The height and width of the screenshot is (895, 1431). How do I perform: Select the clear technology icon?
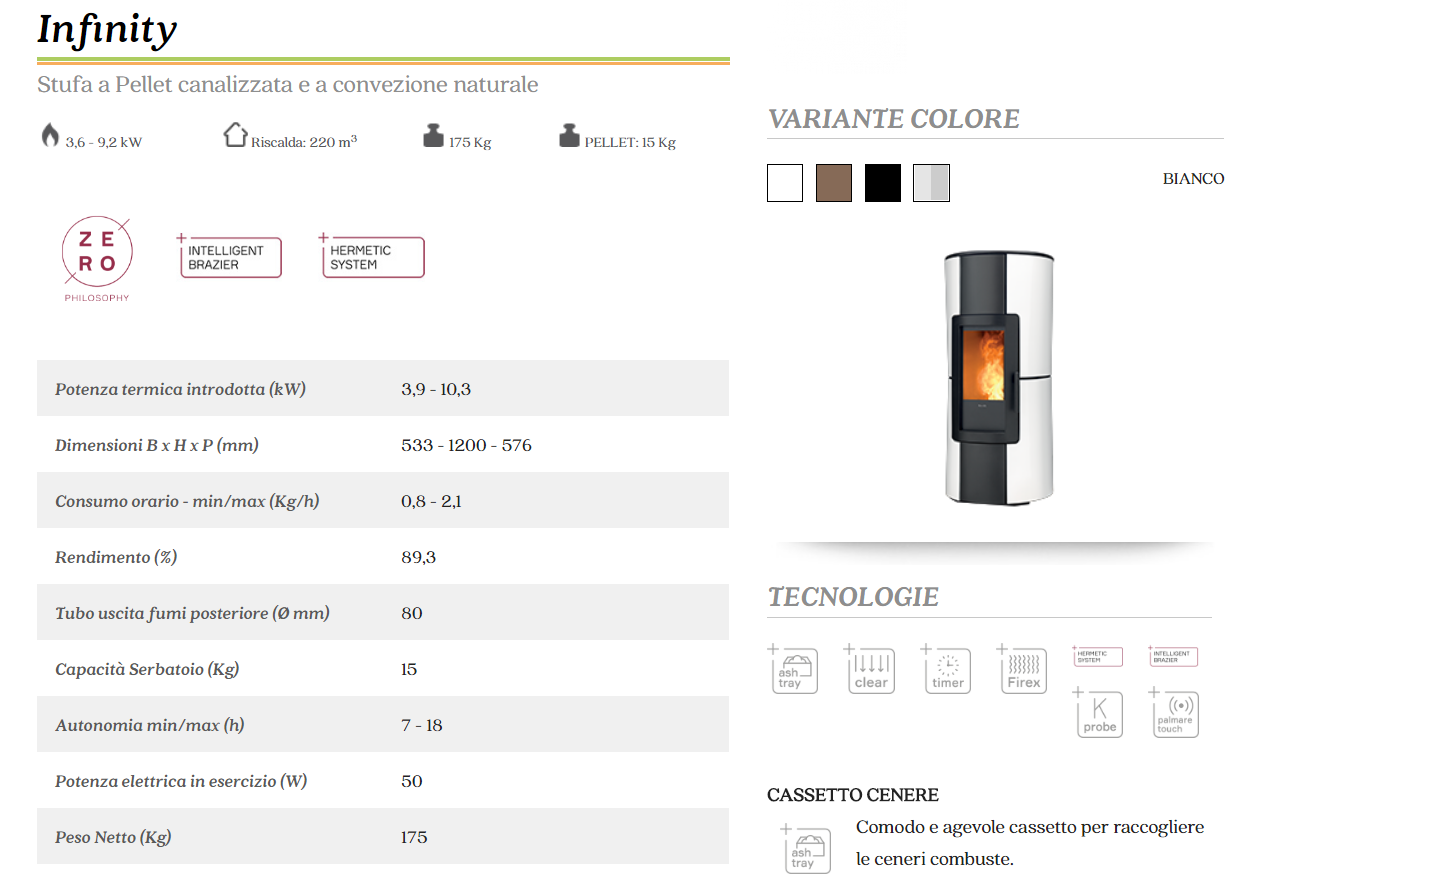pyautogui.click(x=870, y=669)
